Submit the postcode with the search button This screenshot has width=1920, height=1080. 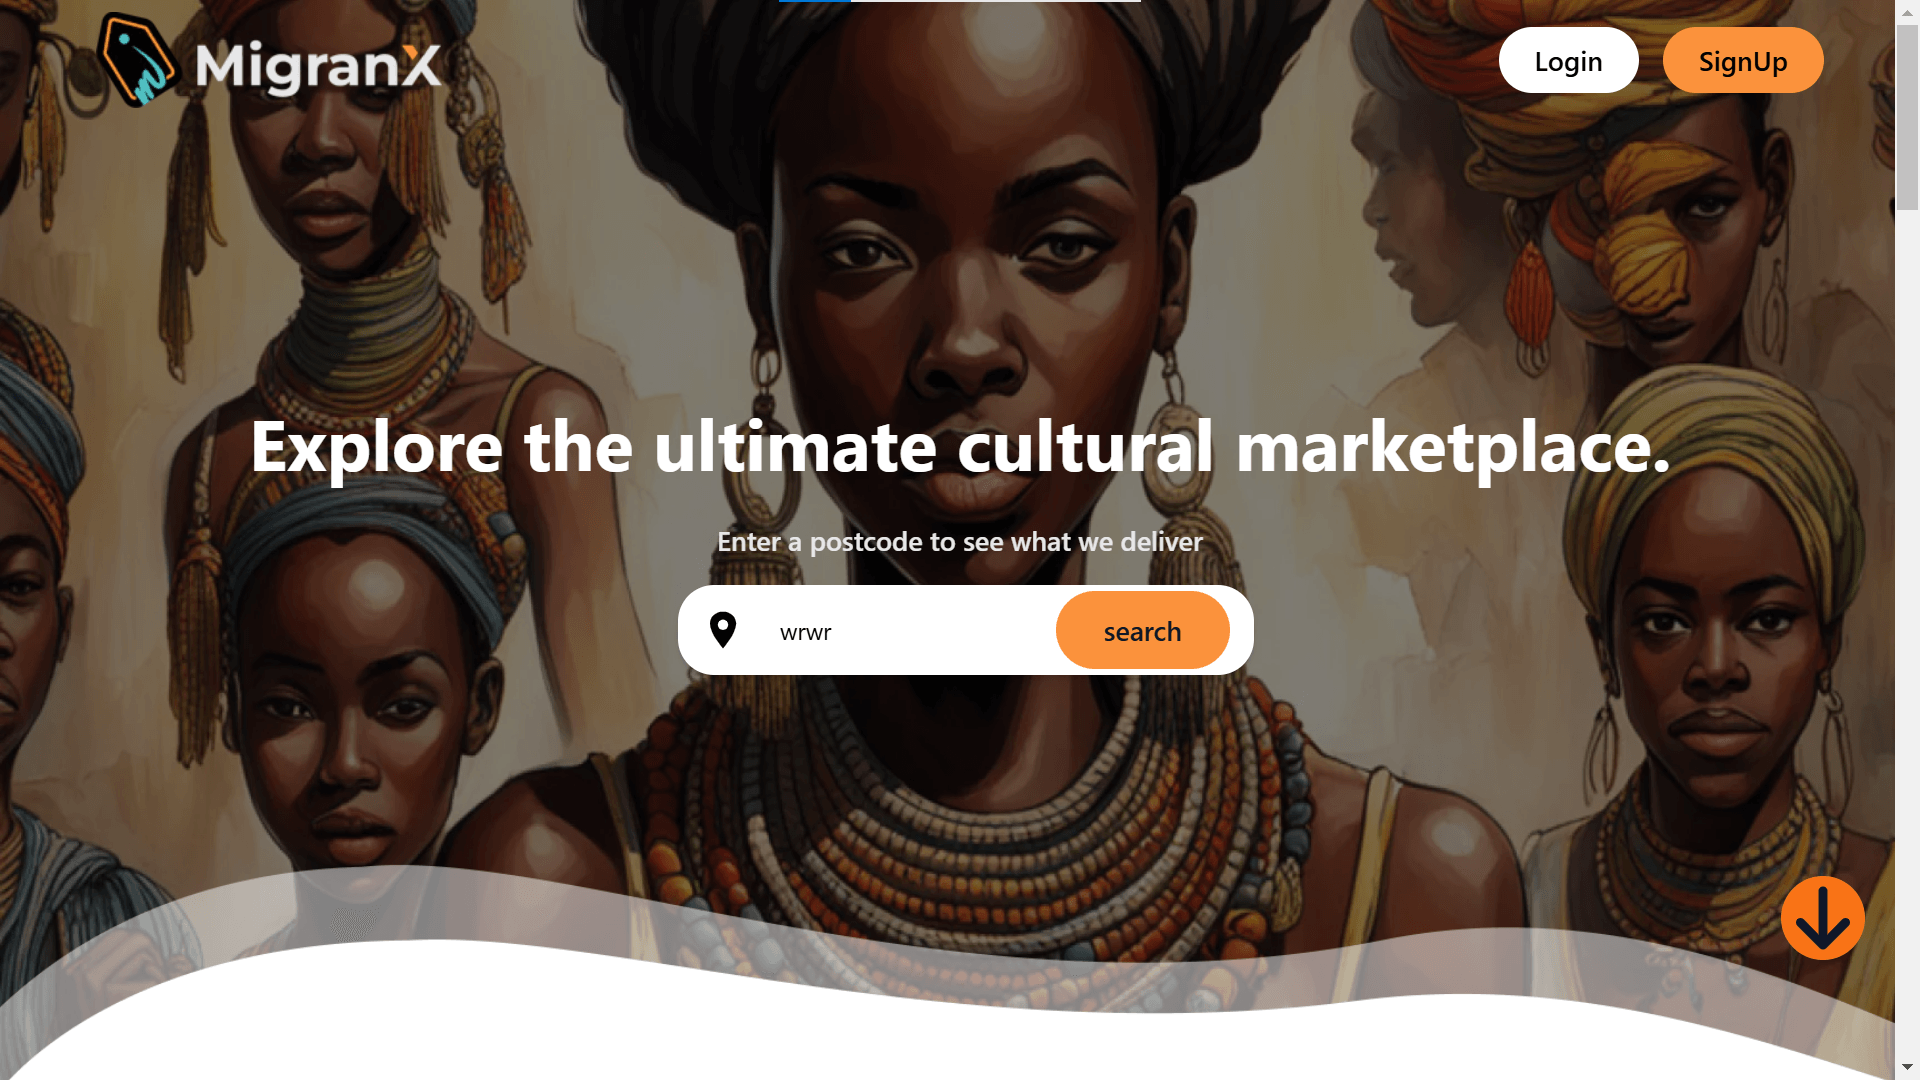click(x=1142, y=630)
